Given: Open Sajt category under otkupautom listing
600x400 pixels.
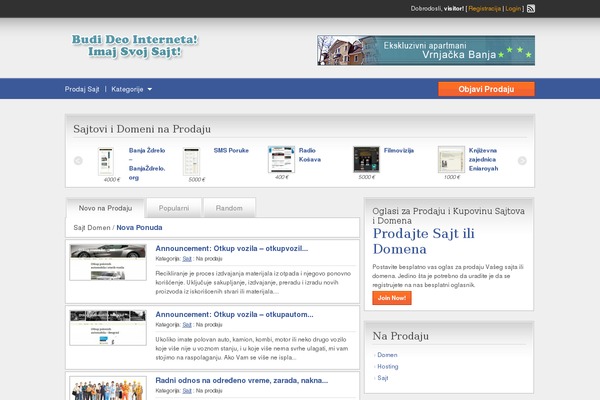Looking at the screenshot, I should pyautogui.click(x=187, y=325).
